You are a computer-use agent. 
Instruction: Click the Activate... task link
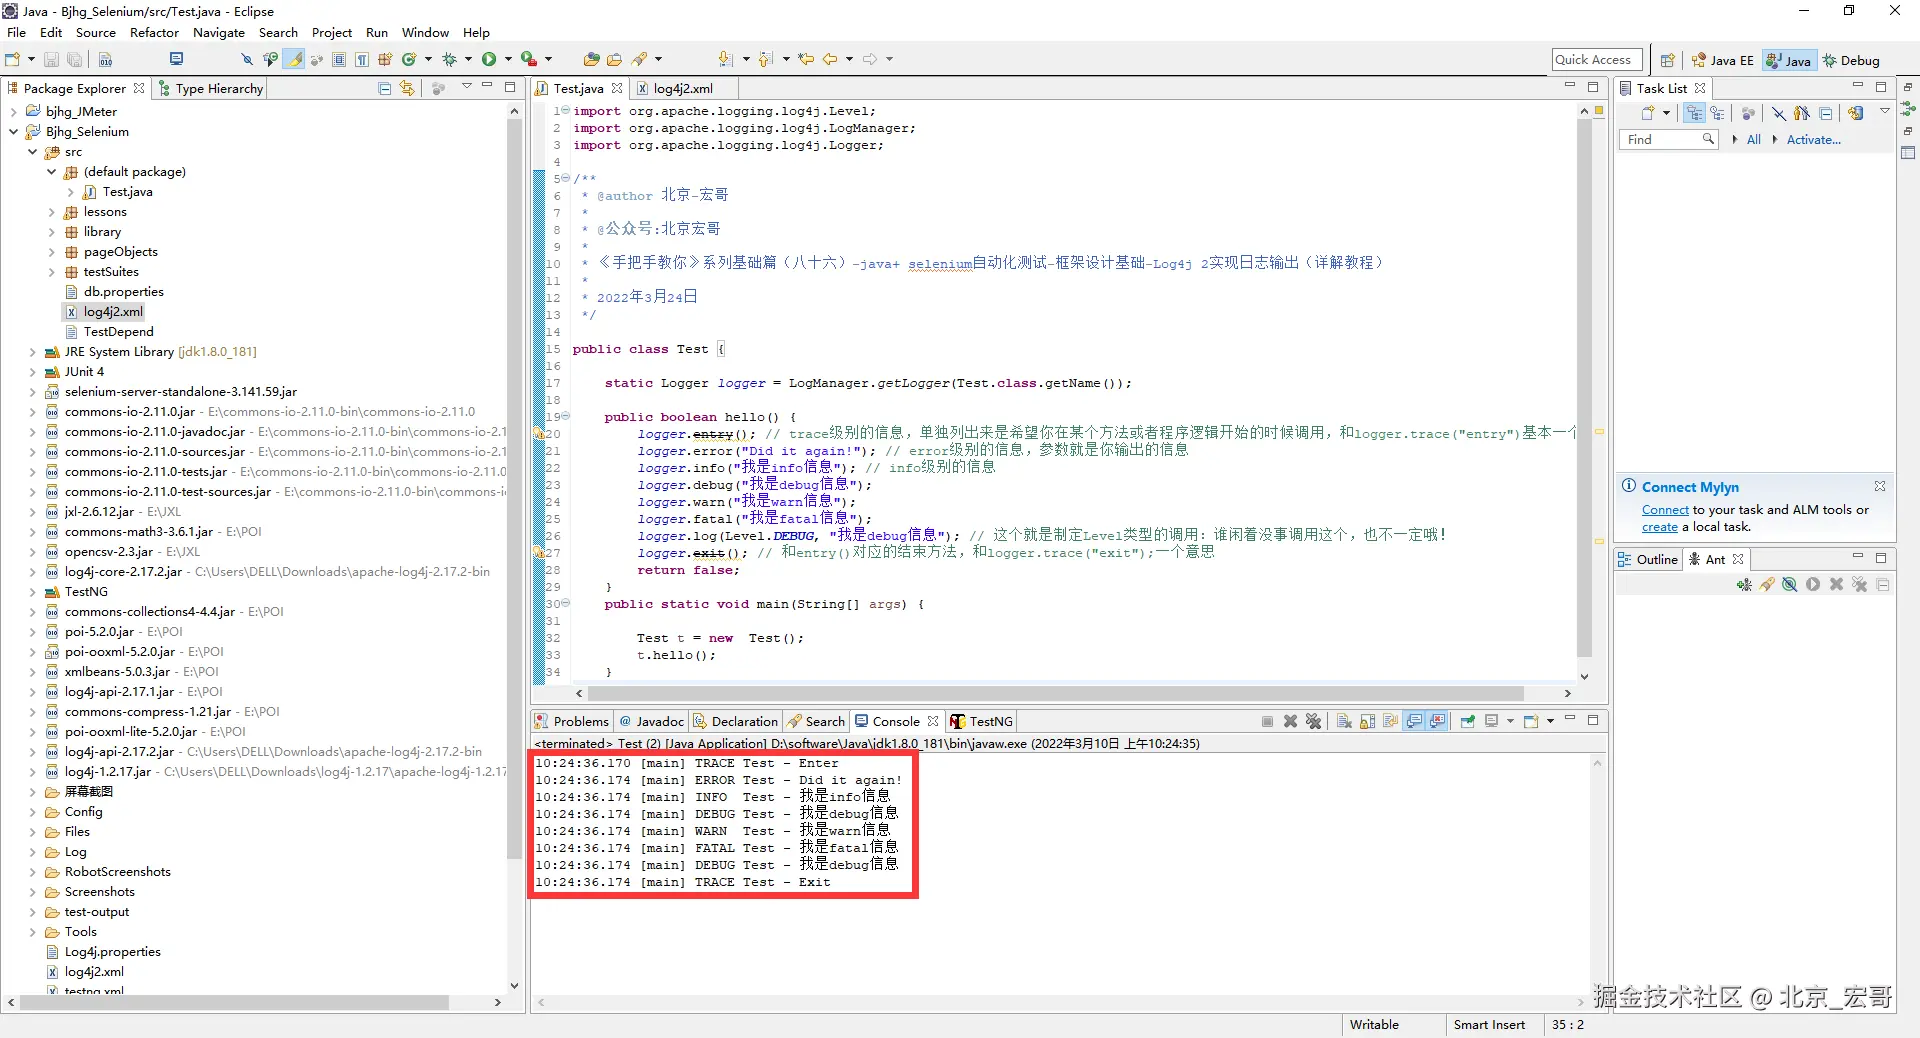point(1814,140)
